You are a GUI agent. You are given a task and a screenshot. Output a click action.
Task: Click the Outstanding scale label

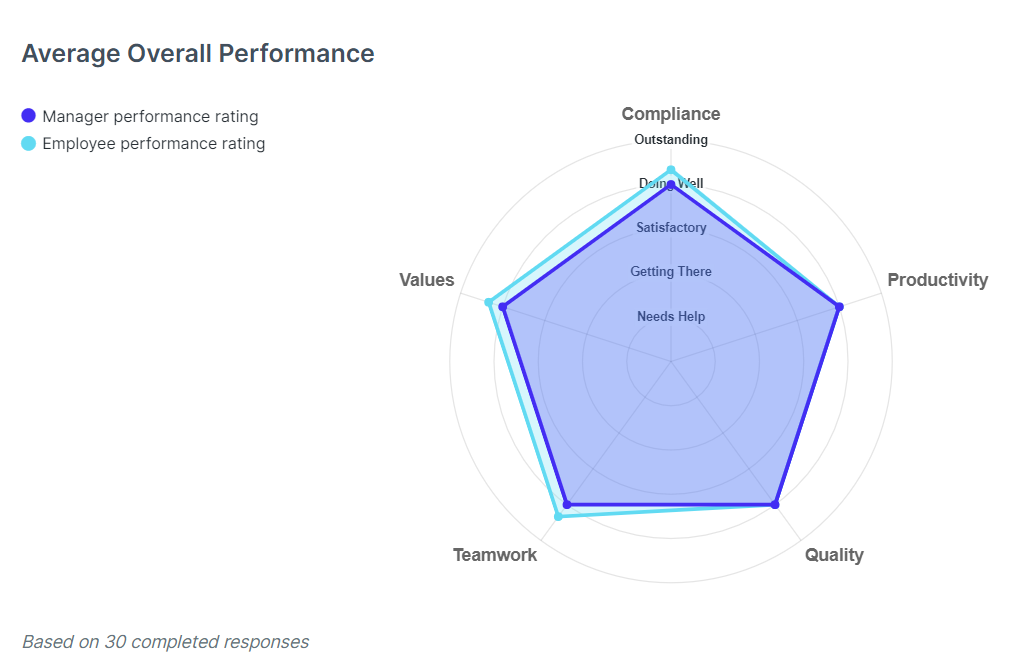coord(671,140)
